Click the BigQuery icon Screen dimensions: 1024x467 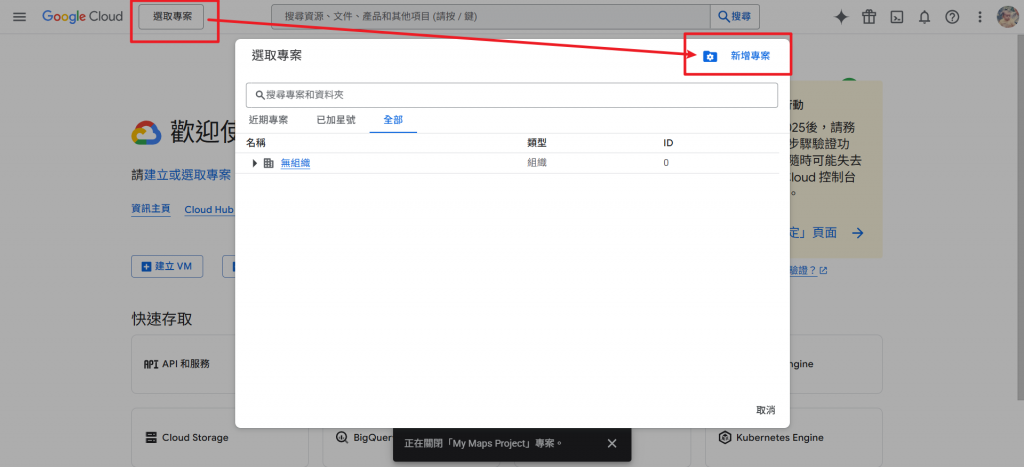click(x=342, y=438)
